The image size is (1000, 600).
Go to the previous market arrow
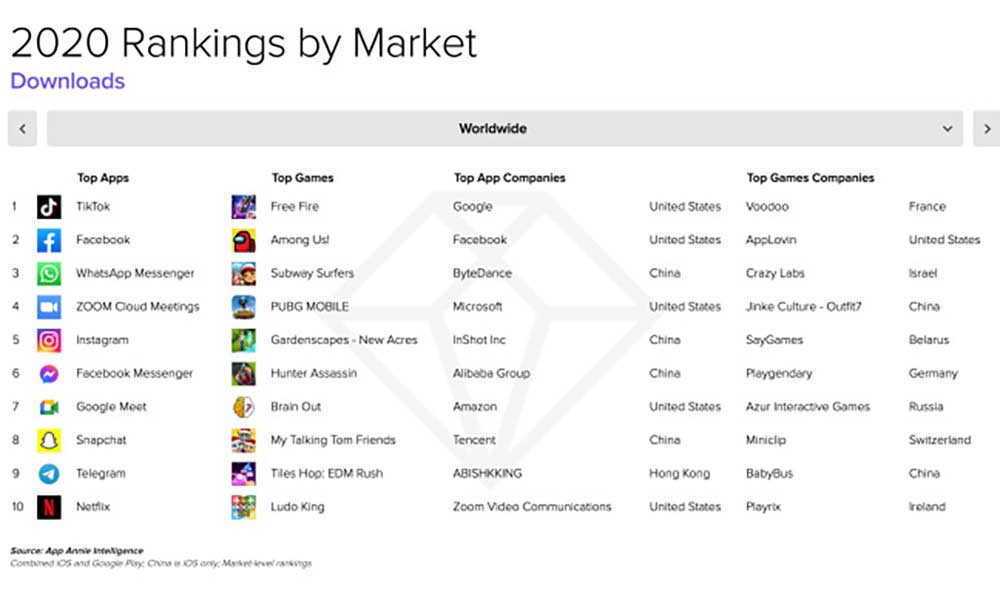coord(22,128)
